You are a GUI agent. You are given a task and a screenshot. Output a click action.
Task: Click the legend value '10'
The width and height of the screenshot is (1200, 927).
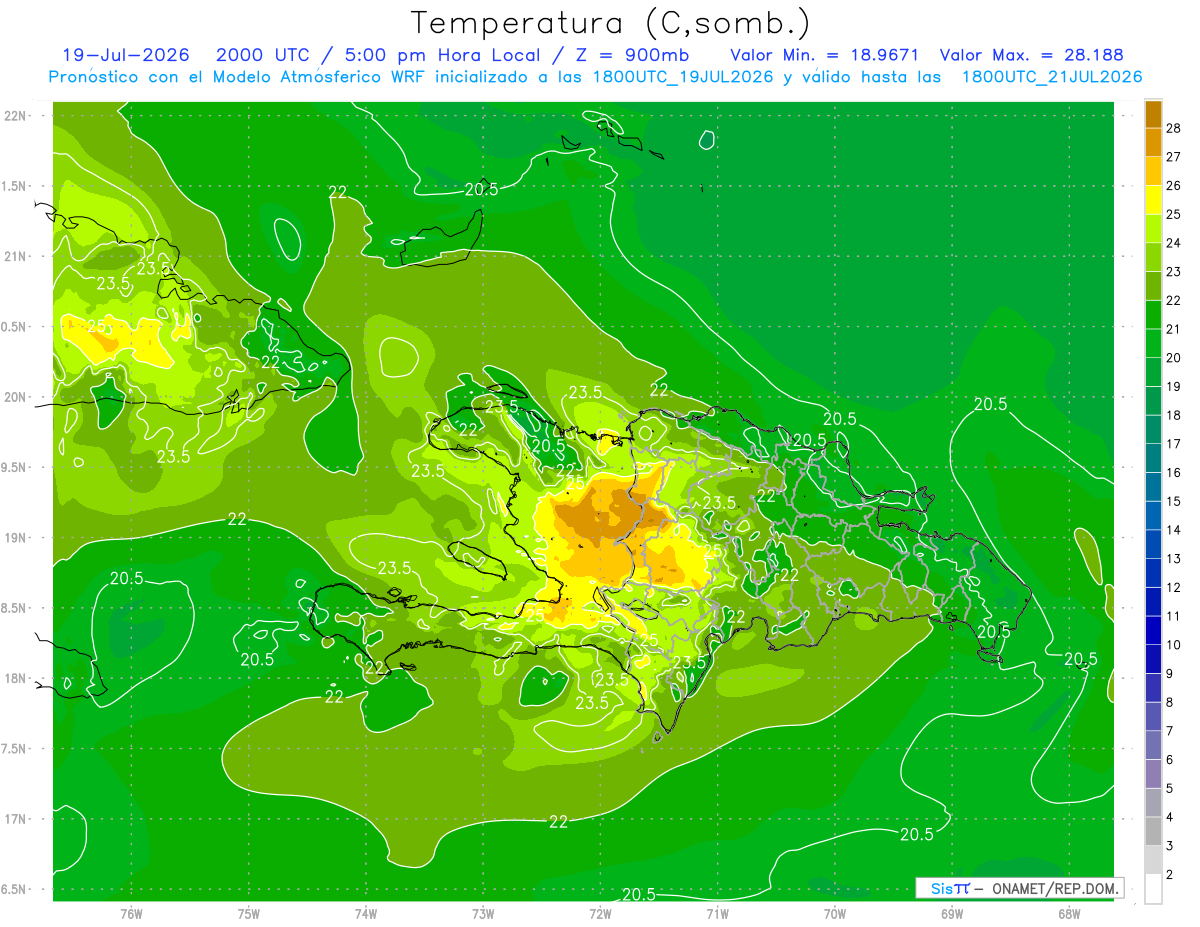1174,645
